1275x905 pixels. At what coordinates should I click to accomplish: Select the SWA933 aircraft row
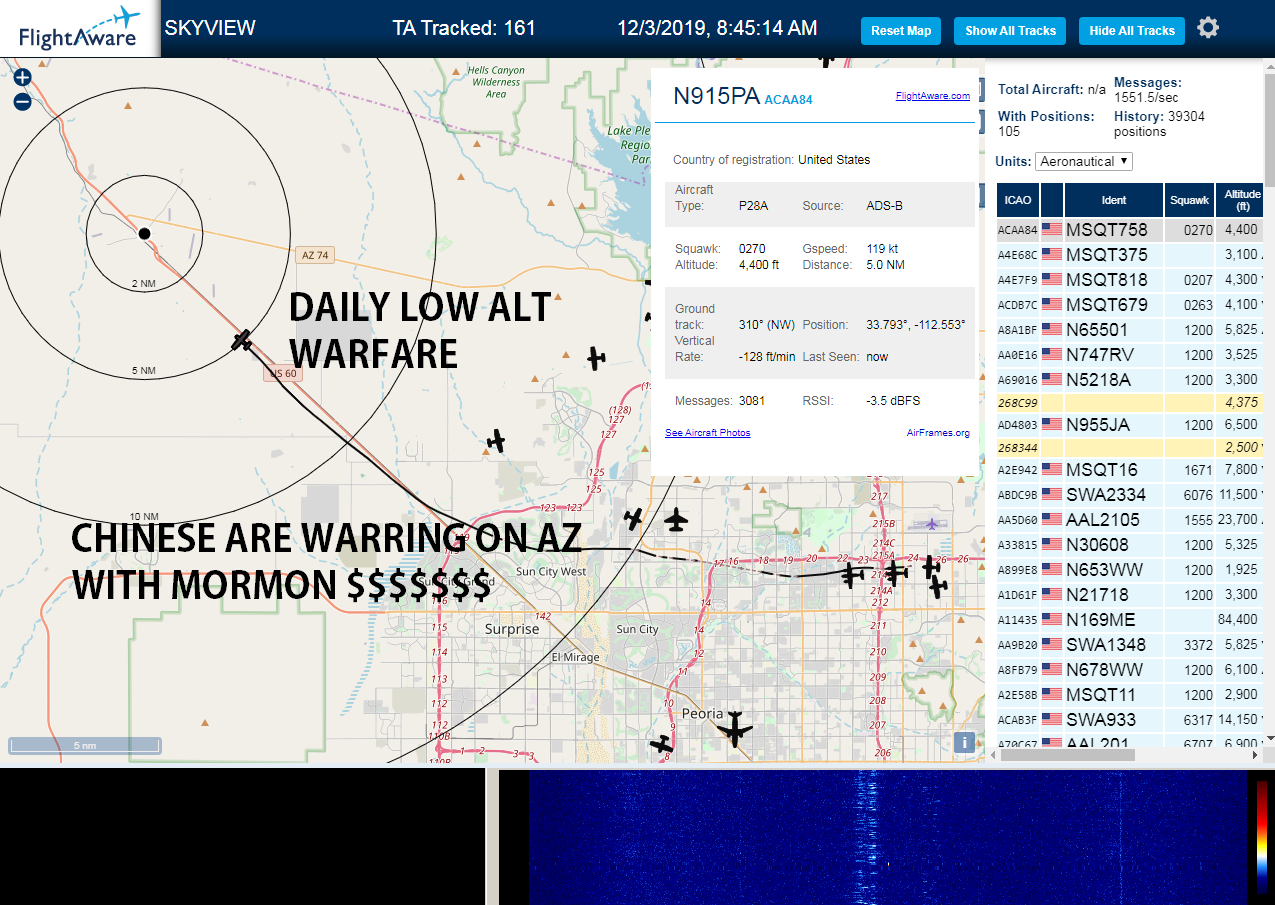[x=1131, y=720]
